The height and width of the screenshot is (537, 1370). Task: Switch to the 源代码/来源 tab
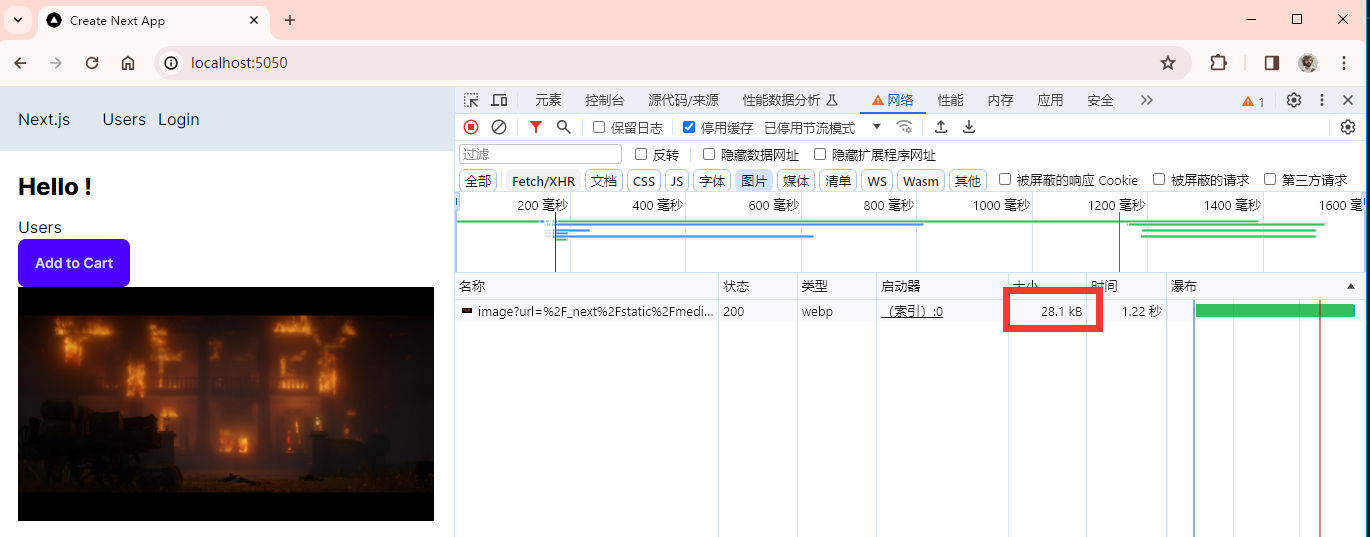[683, 100]
